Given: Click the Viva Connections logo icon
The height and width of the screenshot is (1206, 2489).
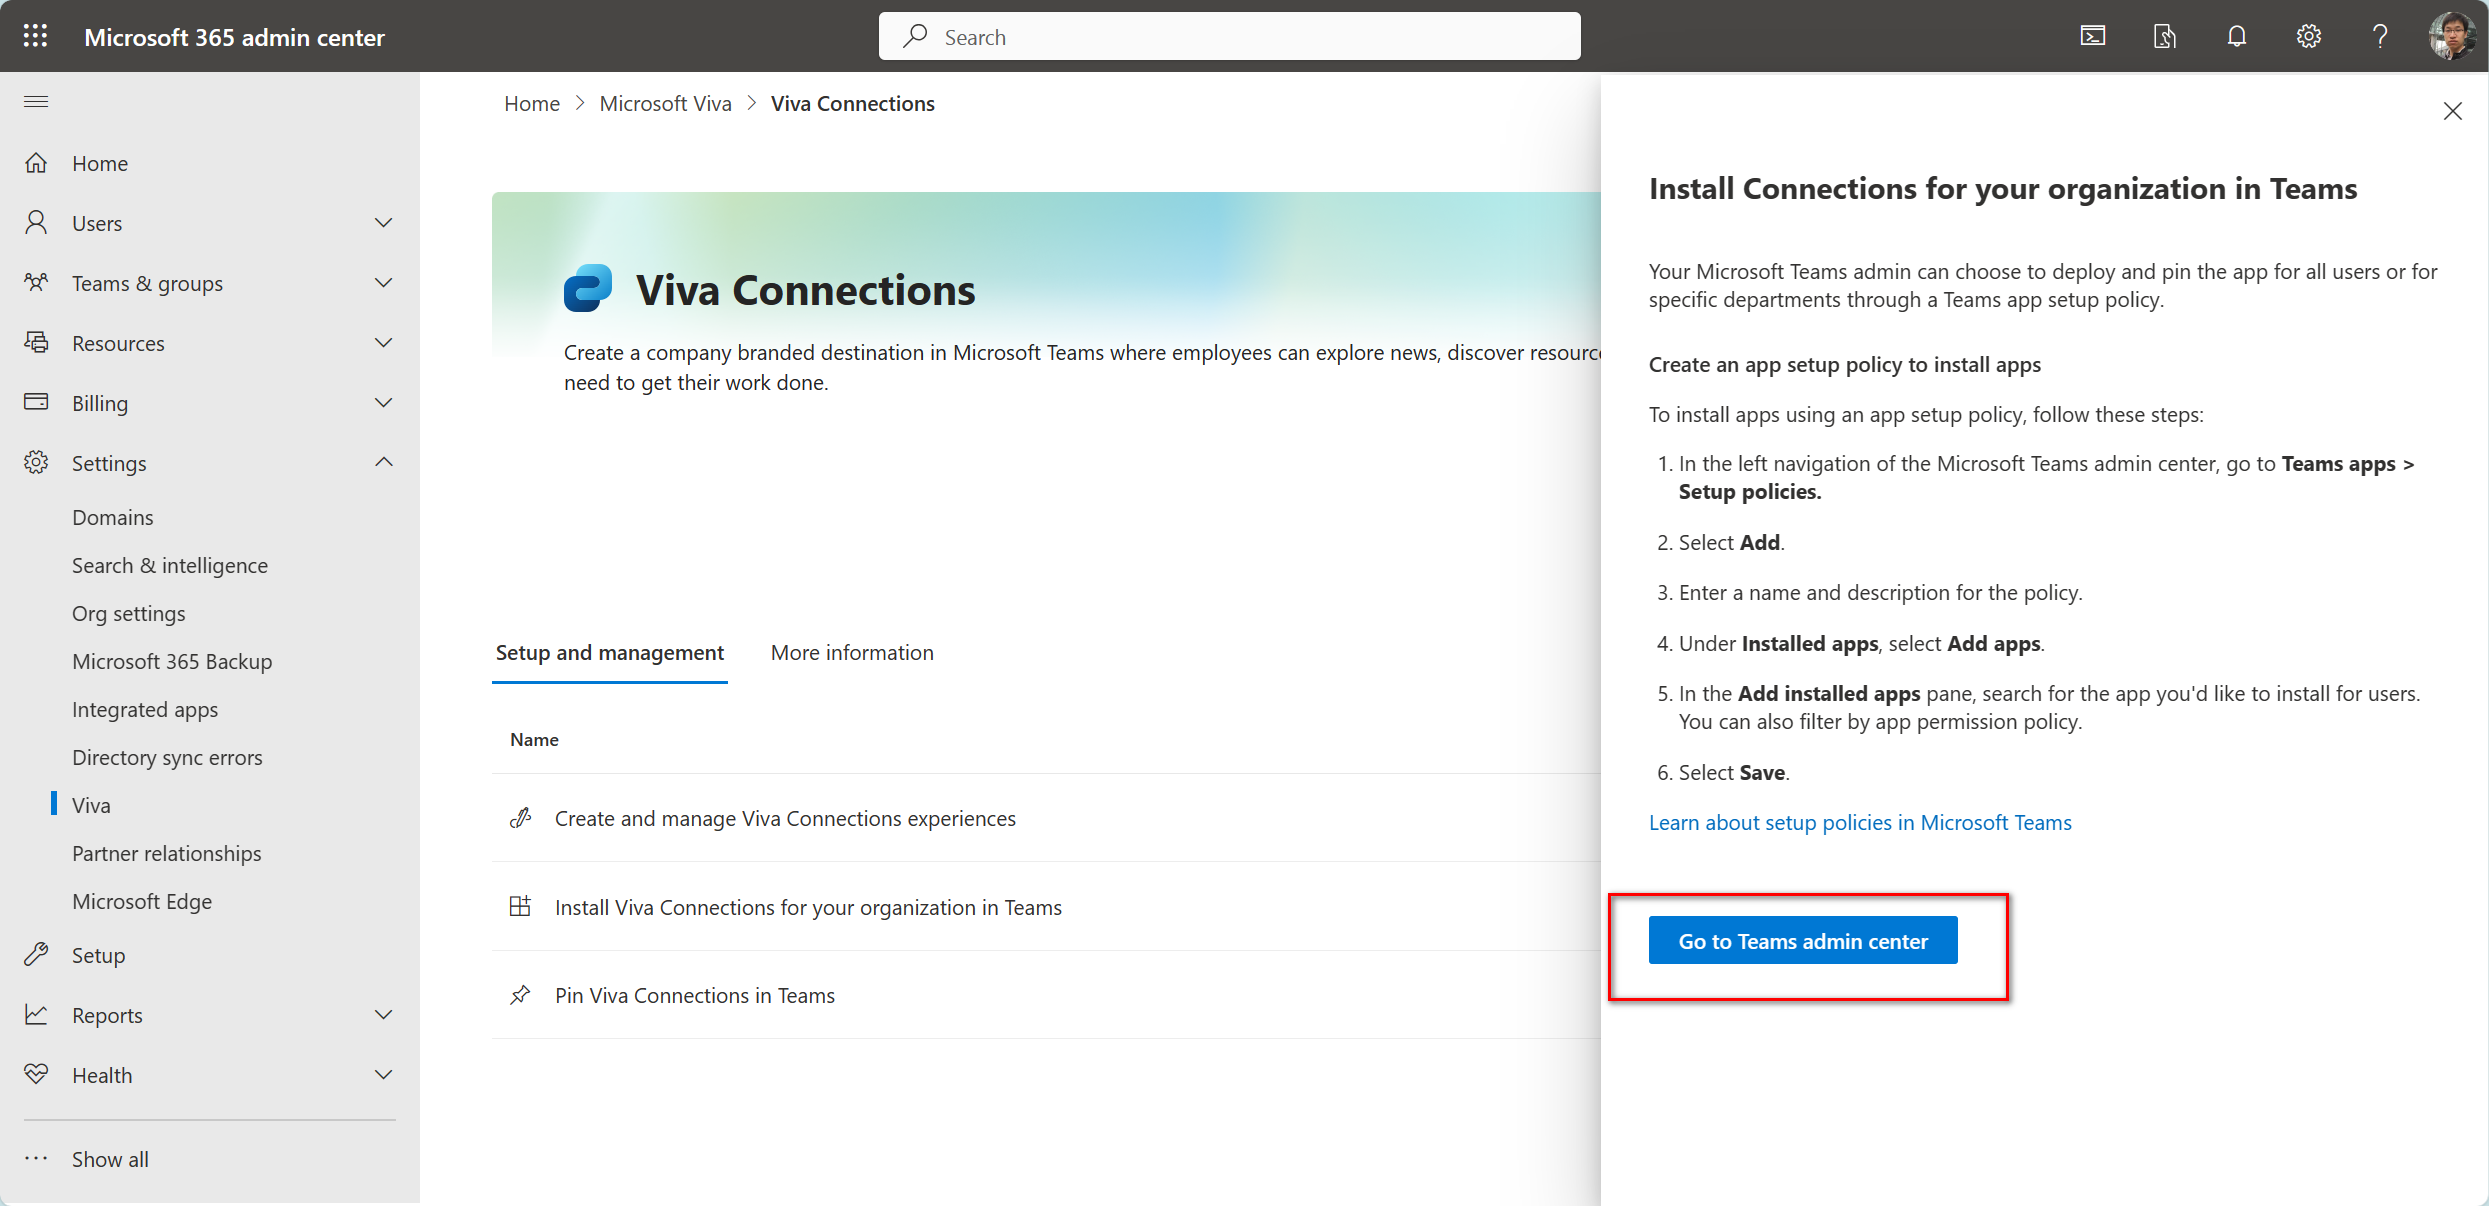Looking at the screenshot, I should 588,288.
